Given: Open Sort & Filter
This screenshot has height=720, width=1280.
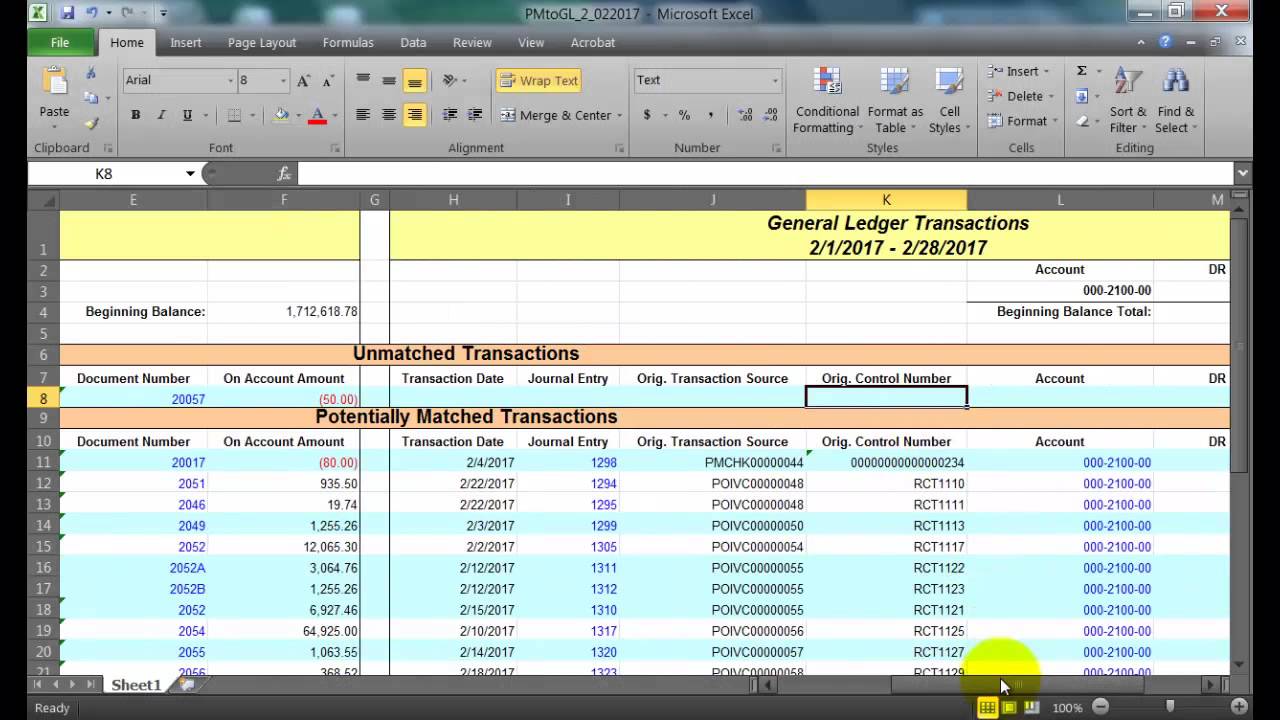Looking at the screenshot, I should point(1128,101).
